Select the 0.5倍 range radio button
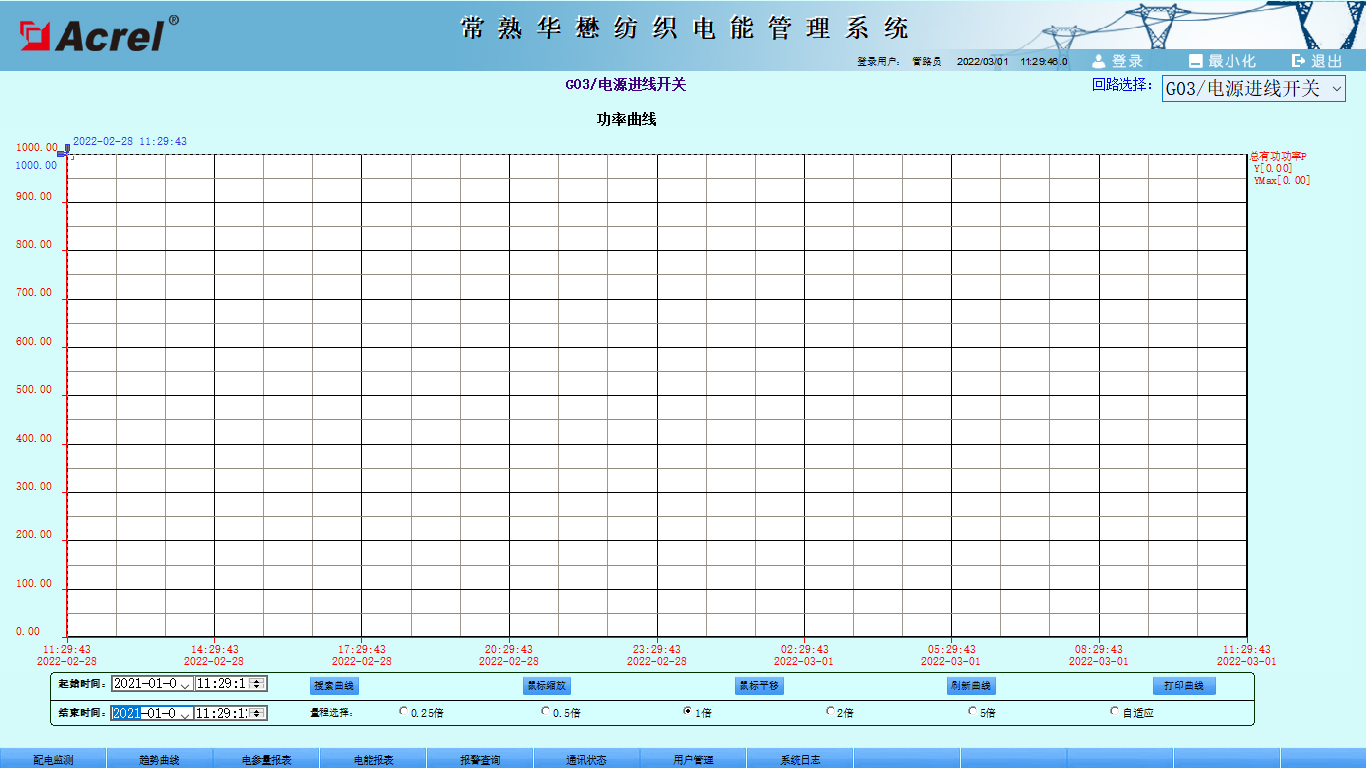The image size is (1366, 768). [x=545, y=712]
